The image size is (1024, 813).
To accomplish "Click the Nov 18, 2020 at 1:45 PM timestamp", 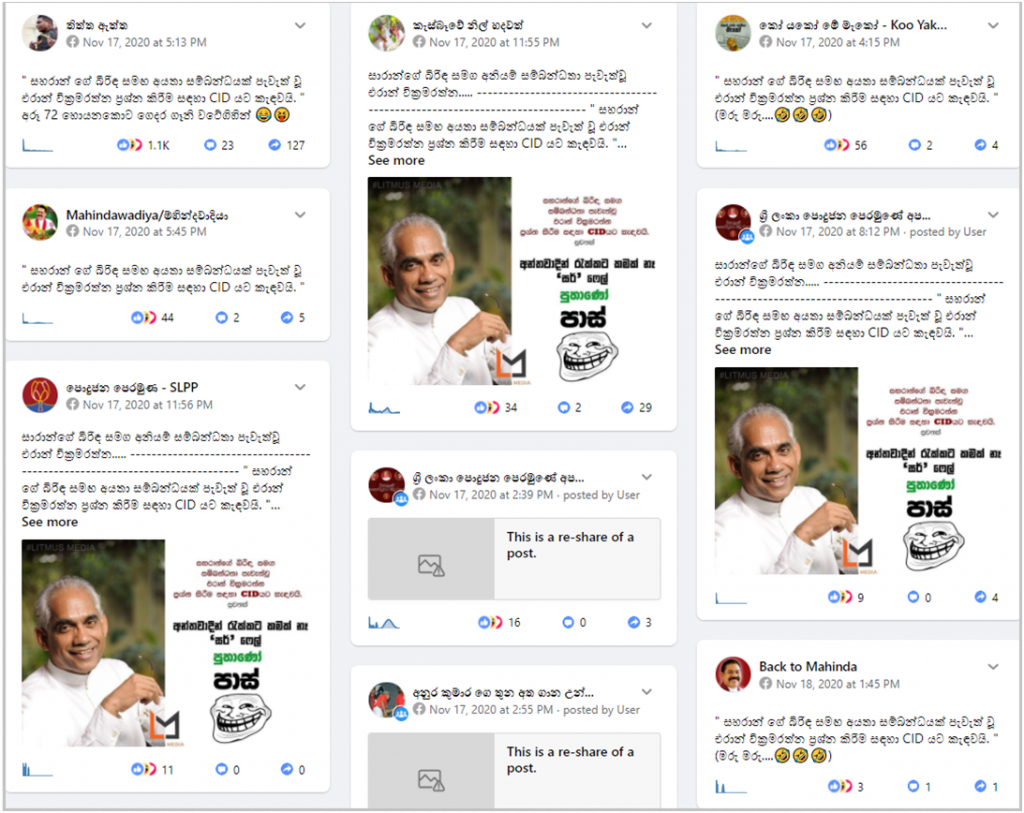I will click(x=838, y=684).
